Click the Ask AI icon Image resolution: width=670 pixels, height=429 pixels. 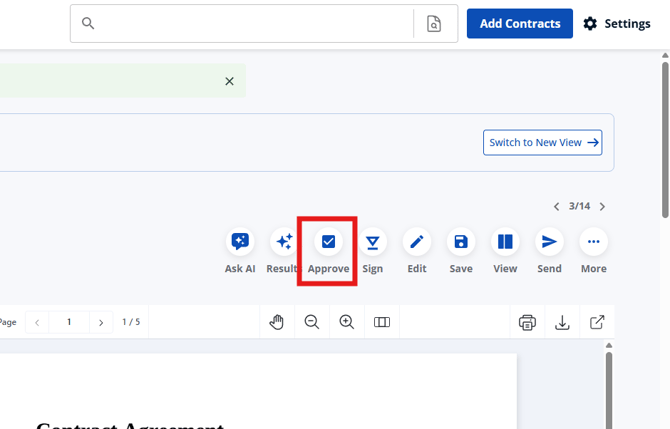click(240, 242)
